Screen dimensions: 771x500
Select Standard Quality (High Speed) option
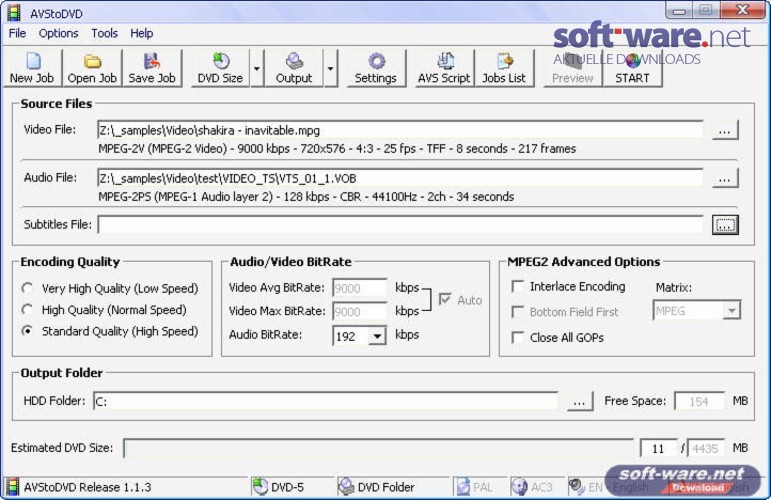28,331
